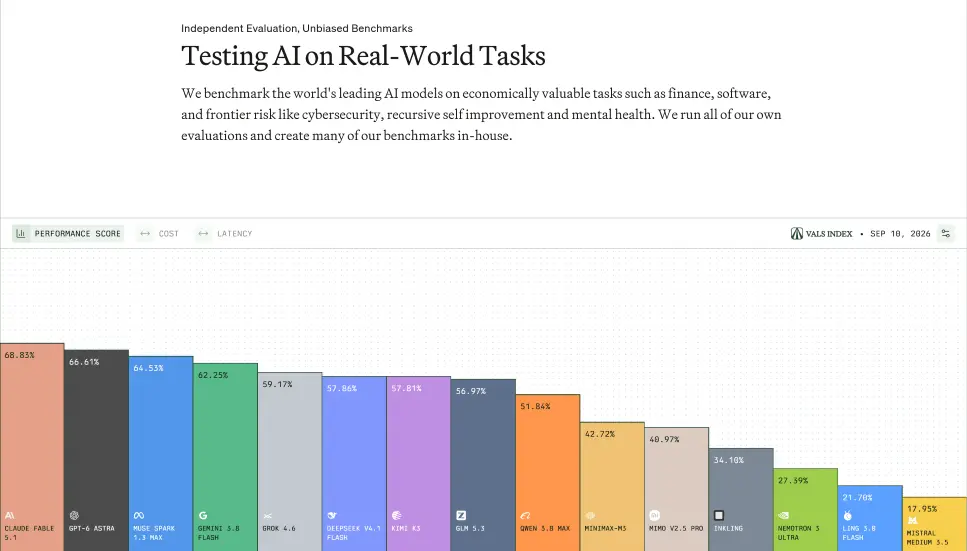Click the Vals Index logo icon
967x551 pixels.
797,233
